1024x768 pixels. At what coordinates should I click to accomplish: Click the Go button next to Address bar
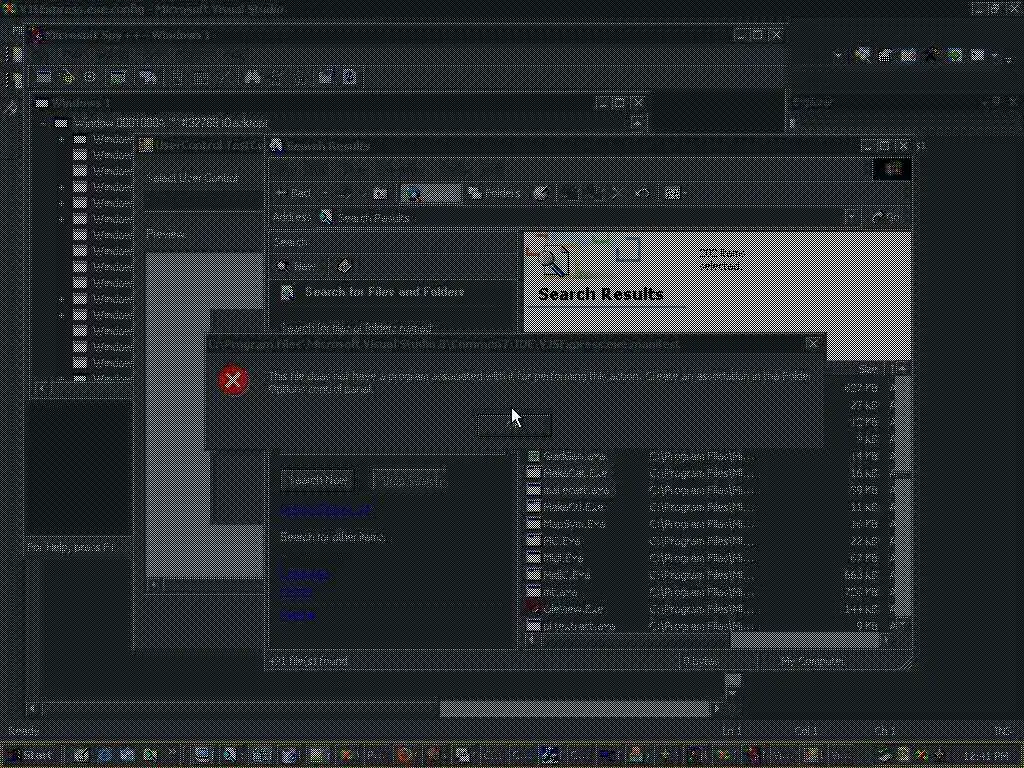coord(888,217)
